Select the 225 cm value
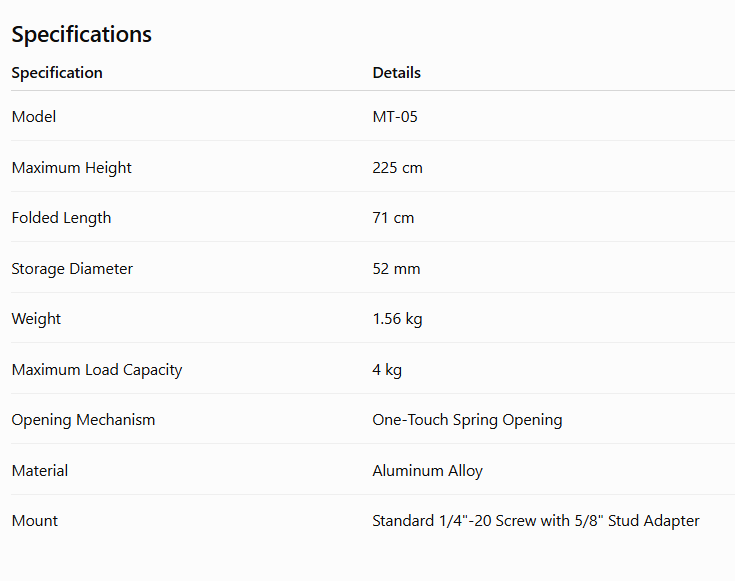The image size is (735, 581). click(x=398, y=168)
